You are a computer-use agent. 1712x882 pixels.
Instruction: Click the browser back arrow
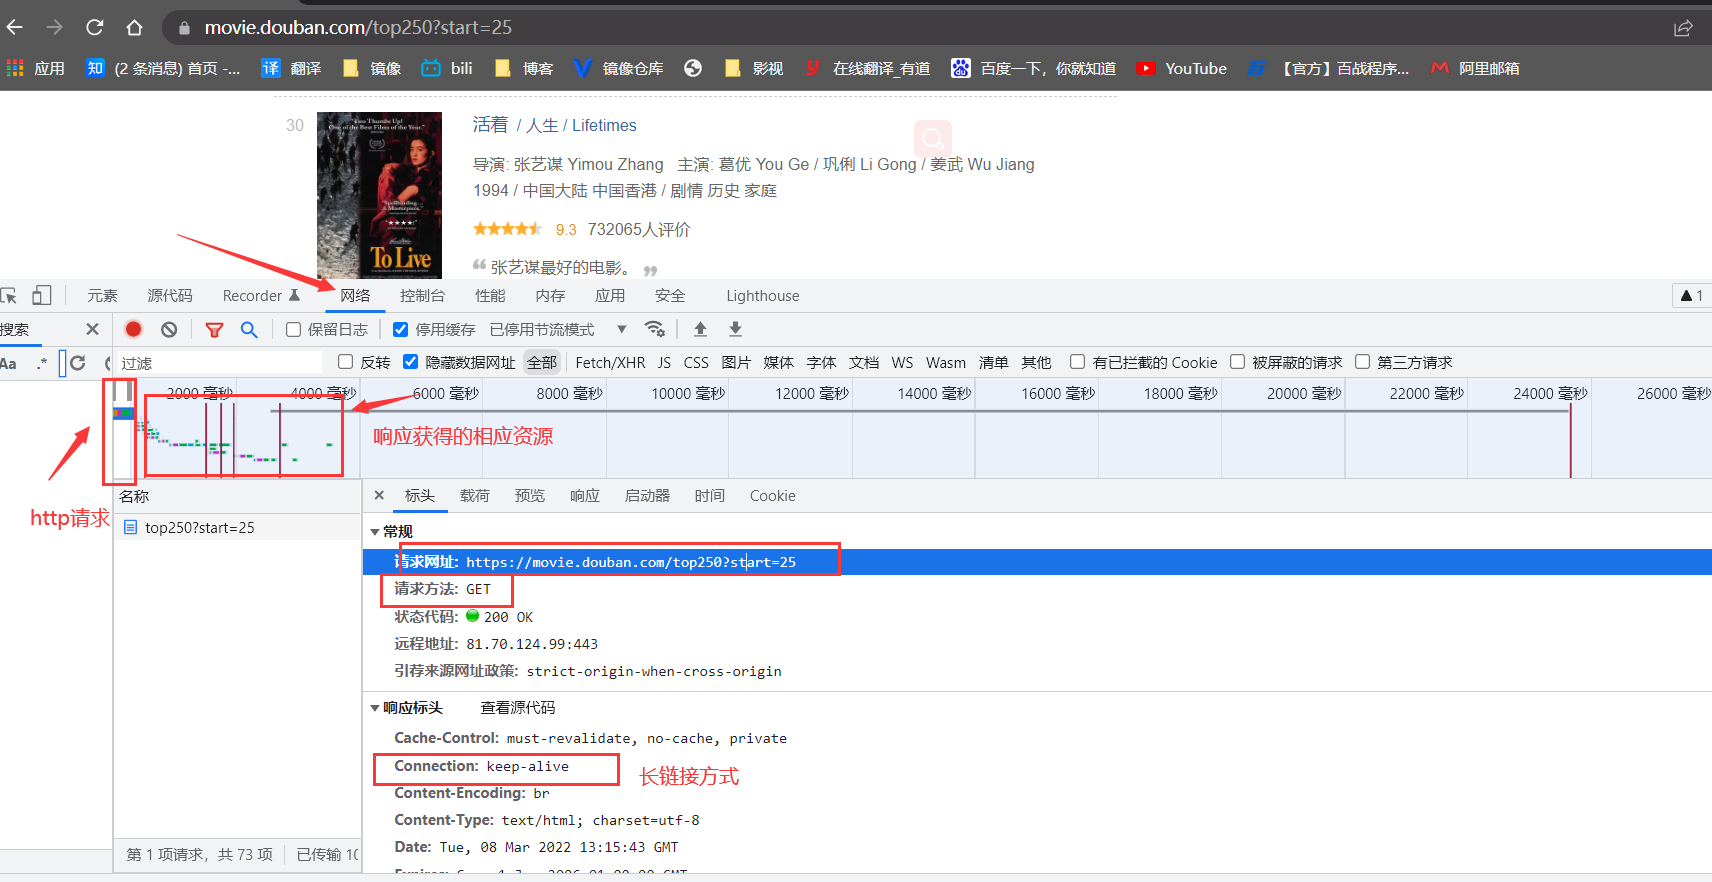[x=15, y=27]
